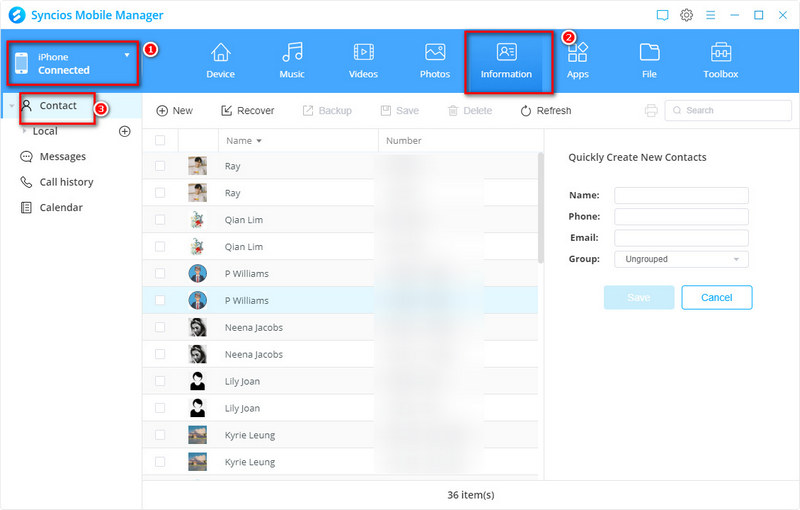The image size is (800, 510).
Task: Click the Save toolbar button
Action: pyautogui.click(x=399, y=111)
